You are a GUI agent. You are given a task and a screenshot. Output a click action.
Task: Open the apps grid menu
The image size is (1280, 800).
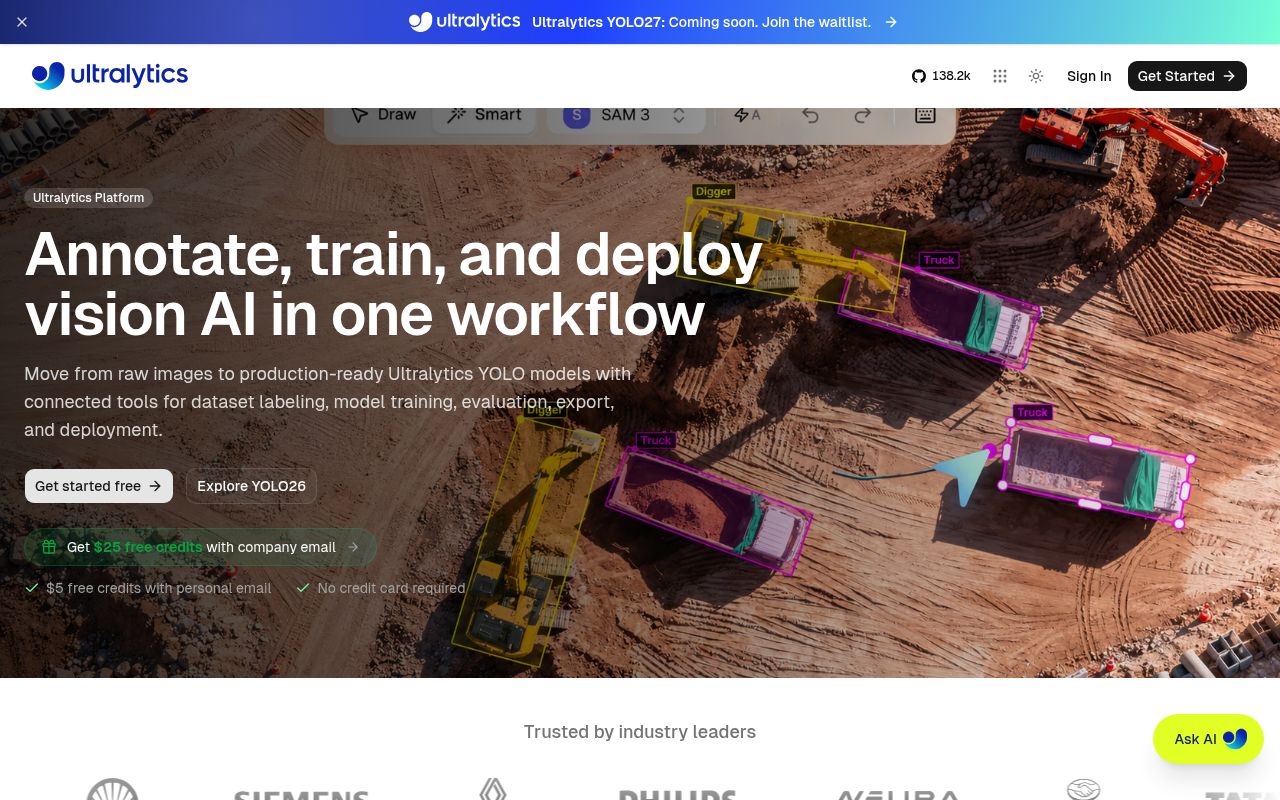tap(1000, 76)
